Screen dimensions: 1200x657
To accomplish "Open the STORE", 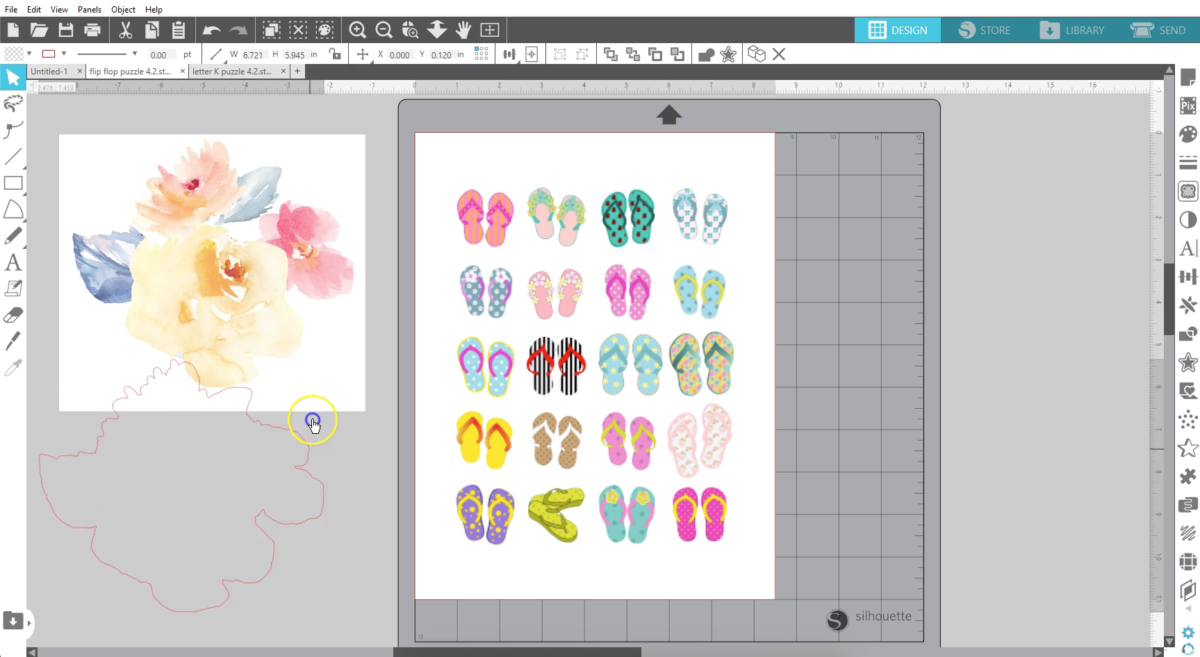I will (984, 30).
